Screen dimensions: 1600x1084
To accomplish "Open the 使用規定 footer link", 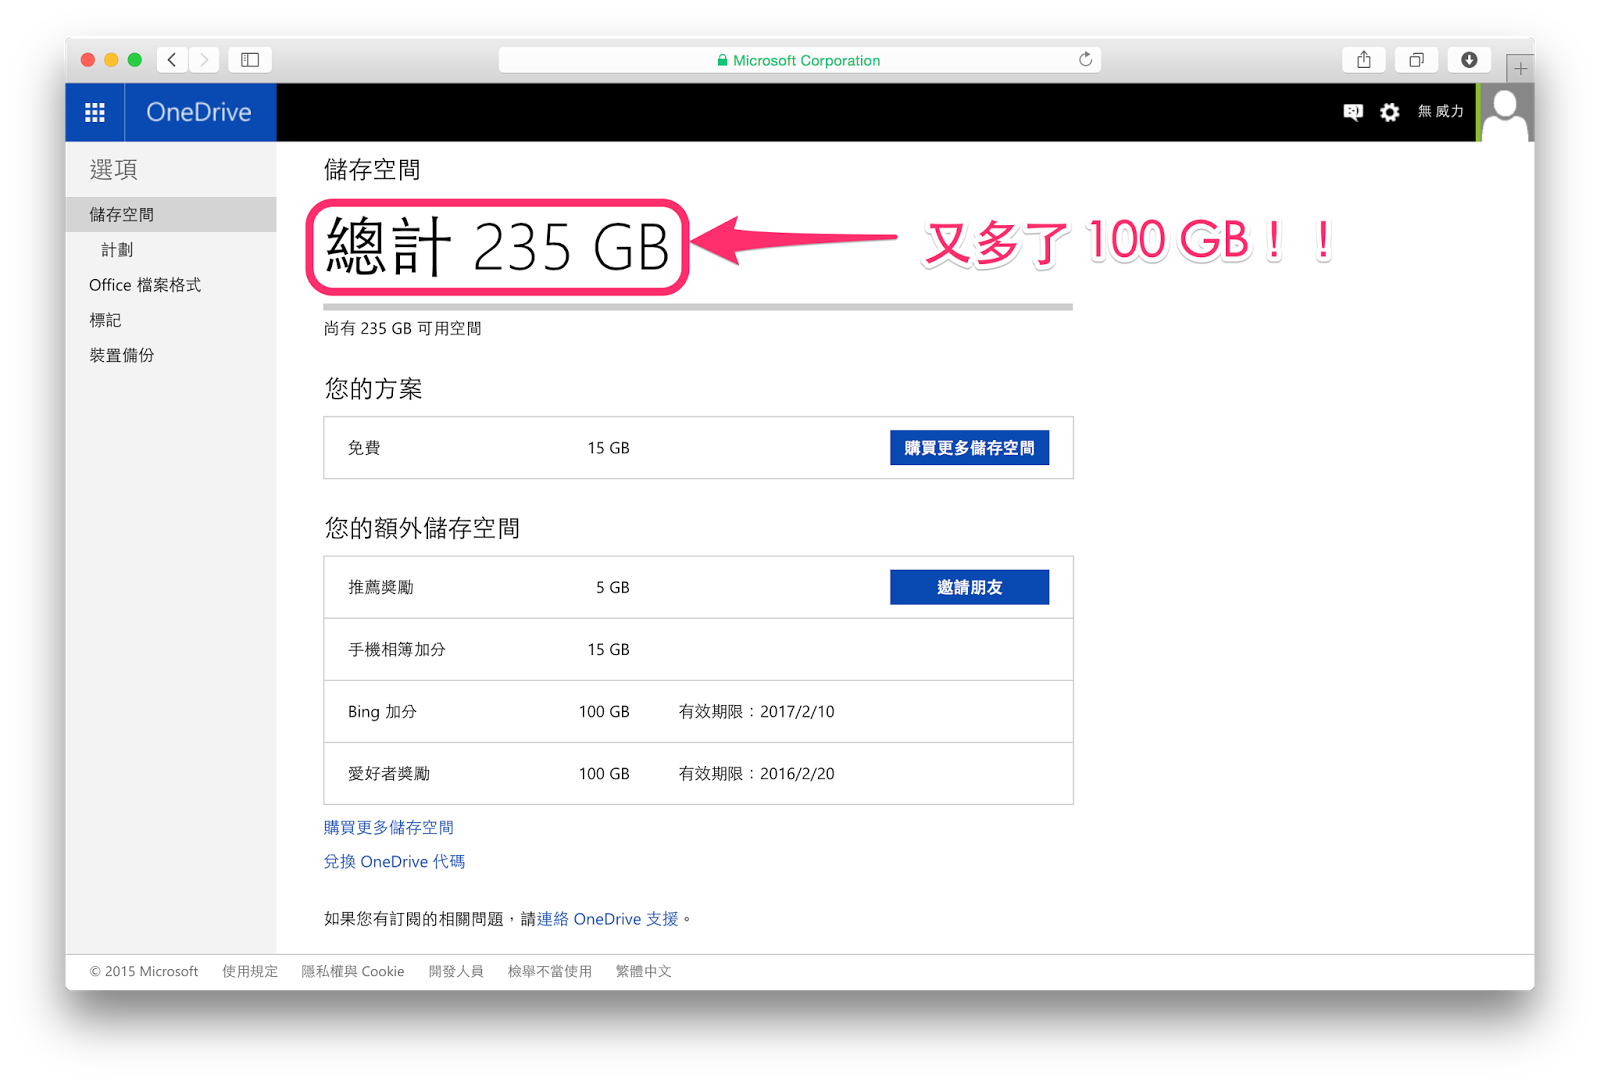I will click(x=250, y=971).
